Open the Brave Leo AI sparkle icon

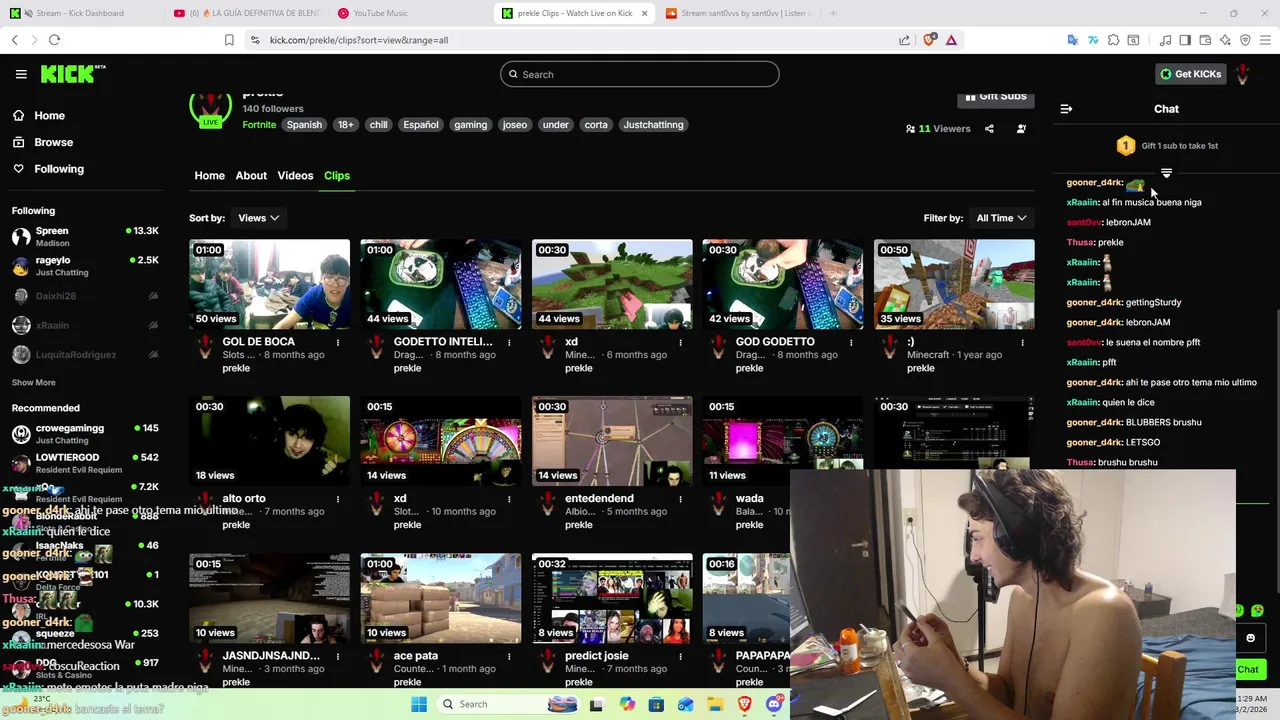point(1225,40)
